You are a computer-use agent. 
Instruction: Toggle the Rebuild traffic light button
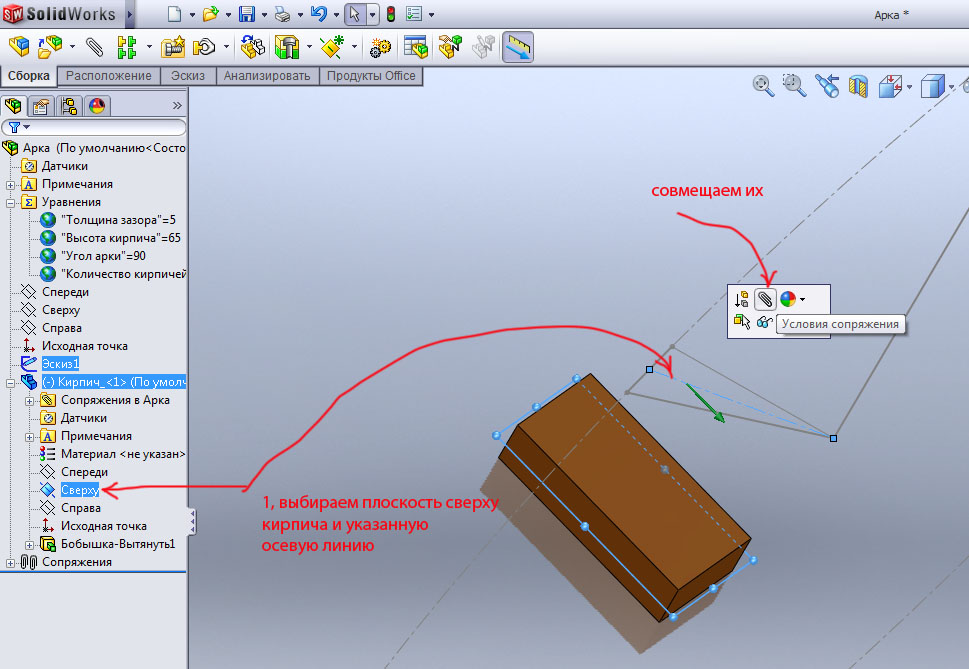click(x=390, y=14)
